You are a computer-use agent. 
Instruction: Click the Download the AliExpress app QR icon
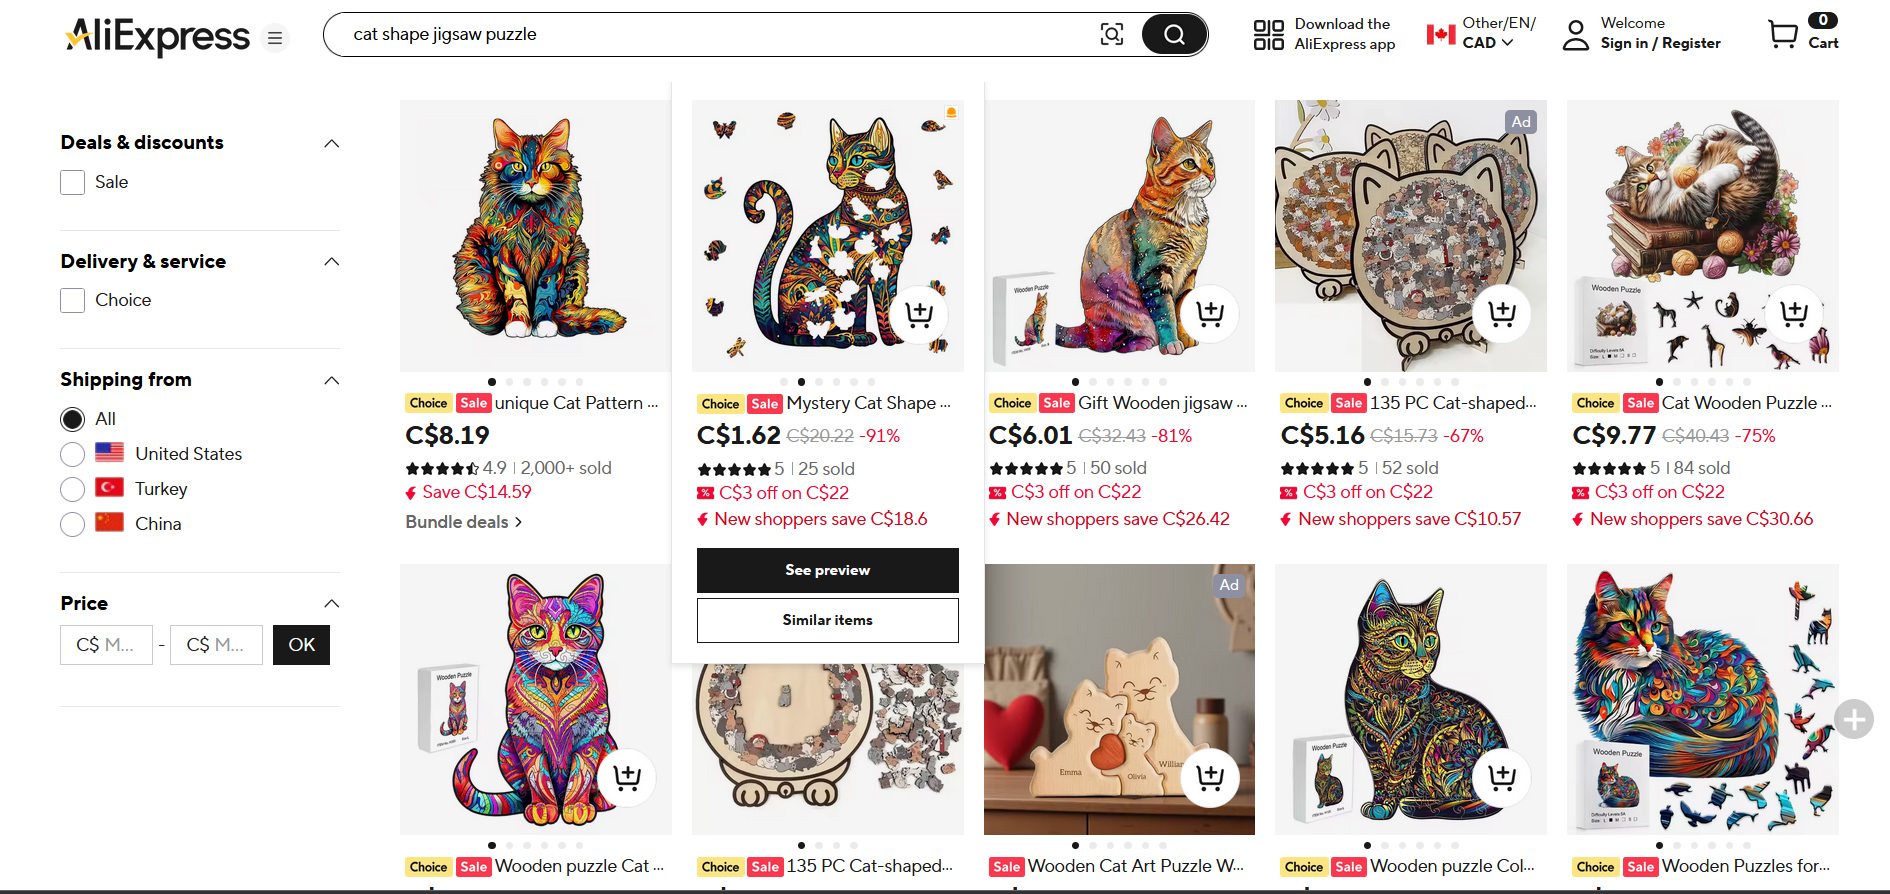[1267, 33]
